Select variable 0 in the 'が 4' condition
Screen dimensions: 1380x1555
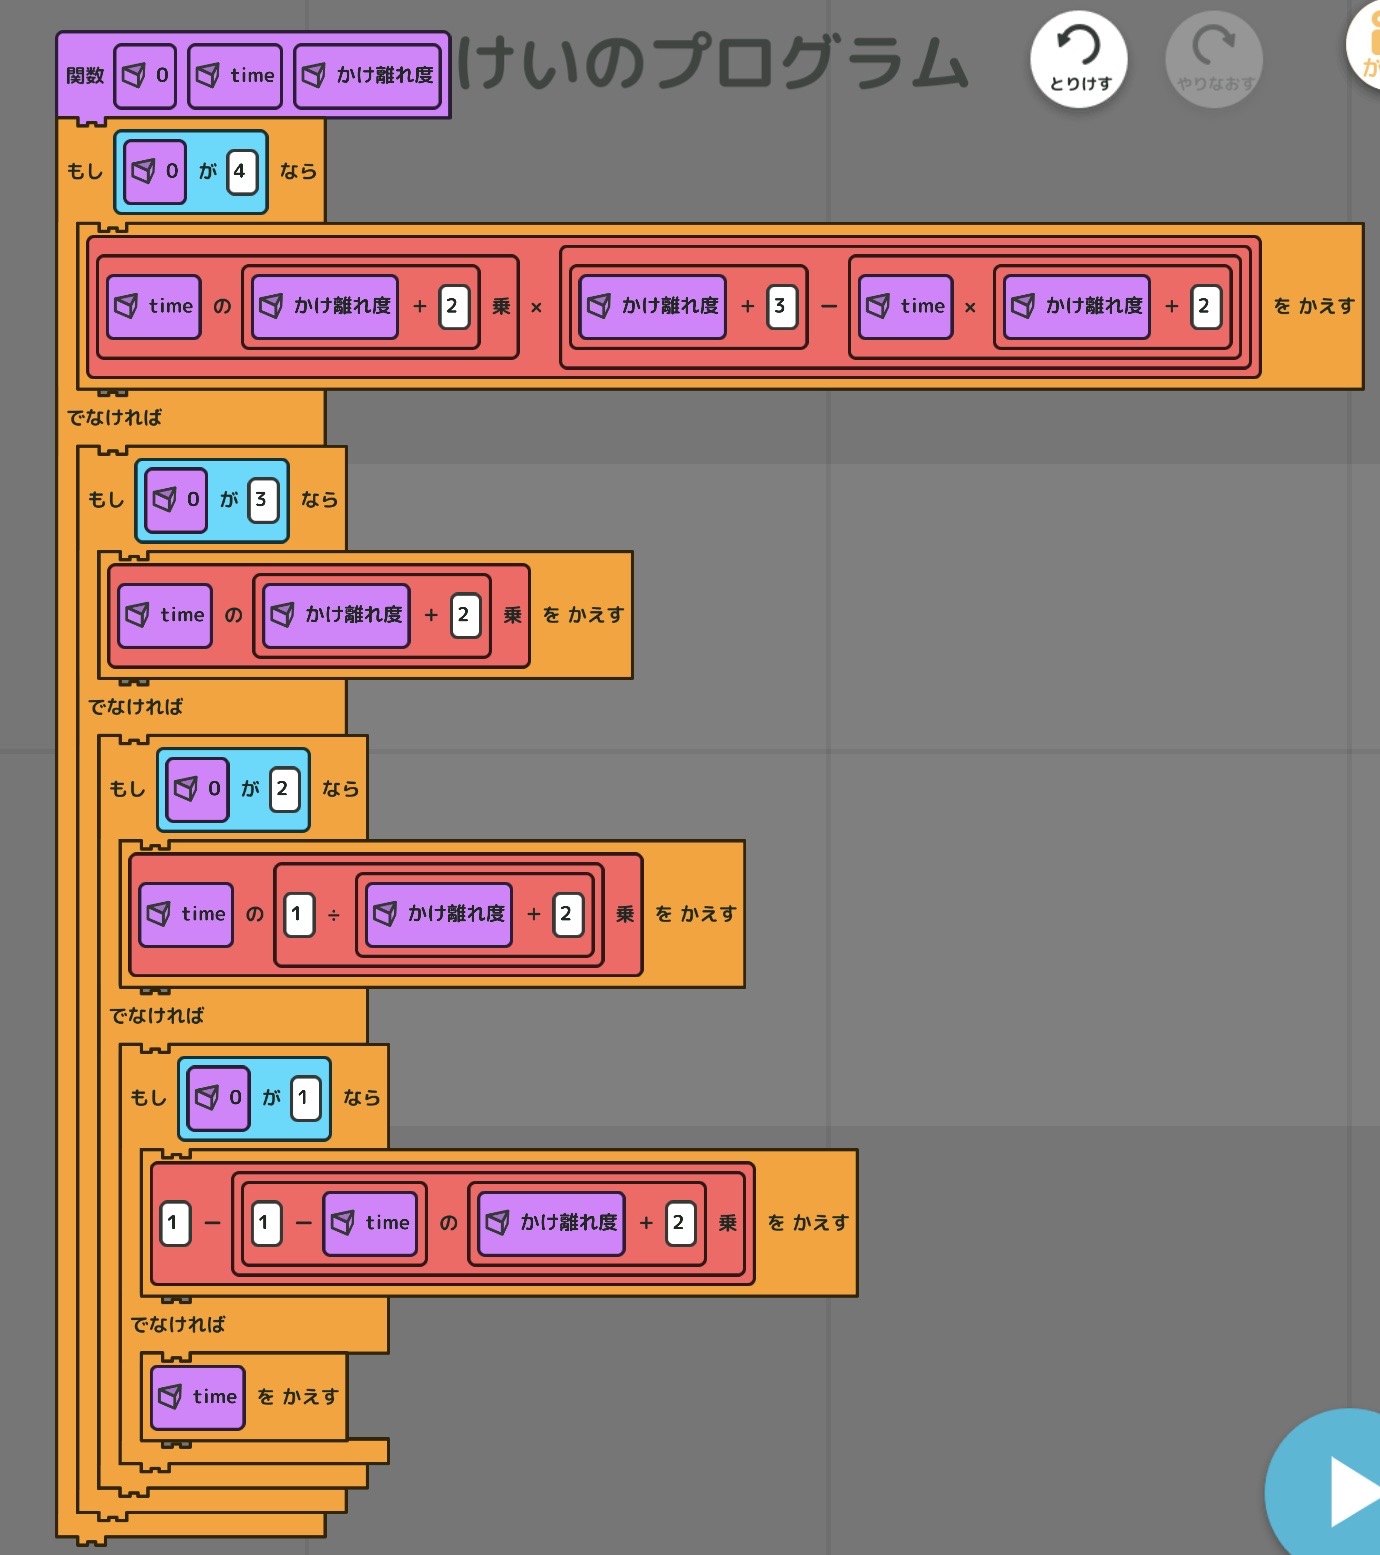(155, 171)
